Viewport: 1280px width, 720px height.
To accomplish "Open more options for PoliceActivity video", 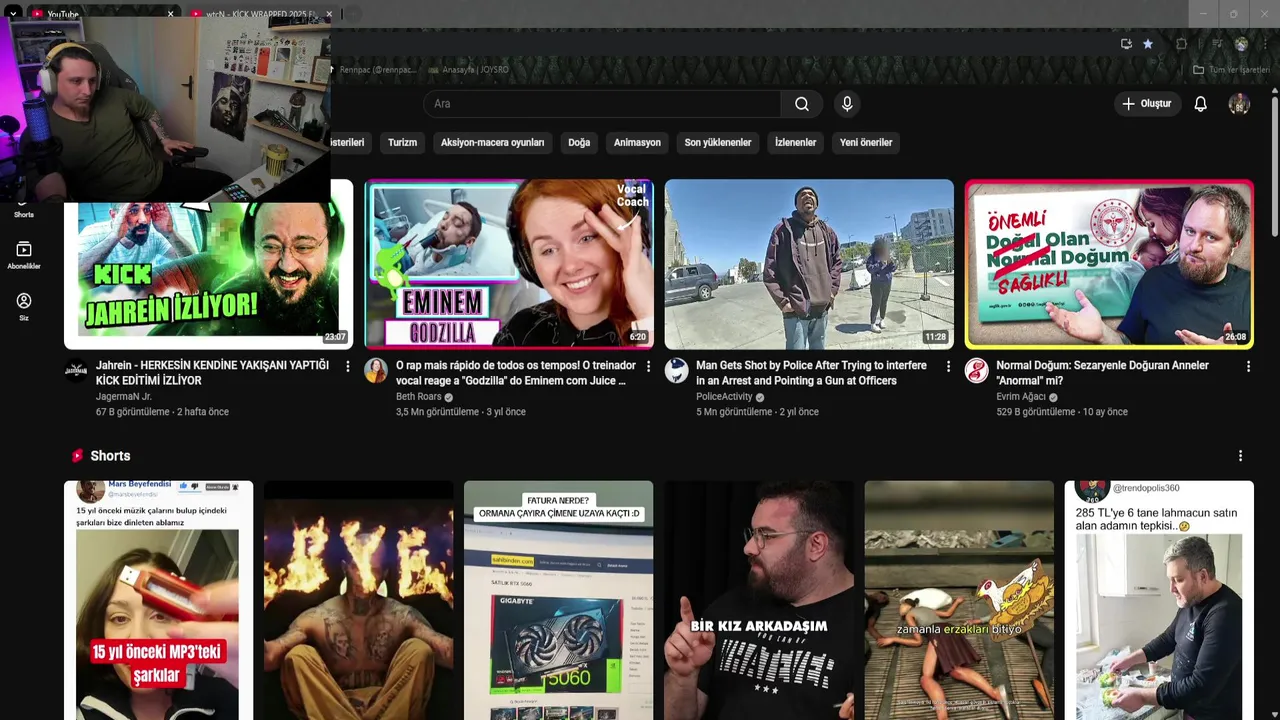I will click(948, 367).
